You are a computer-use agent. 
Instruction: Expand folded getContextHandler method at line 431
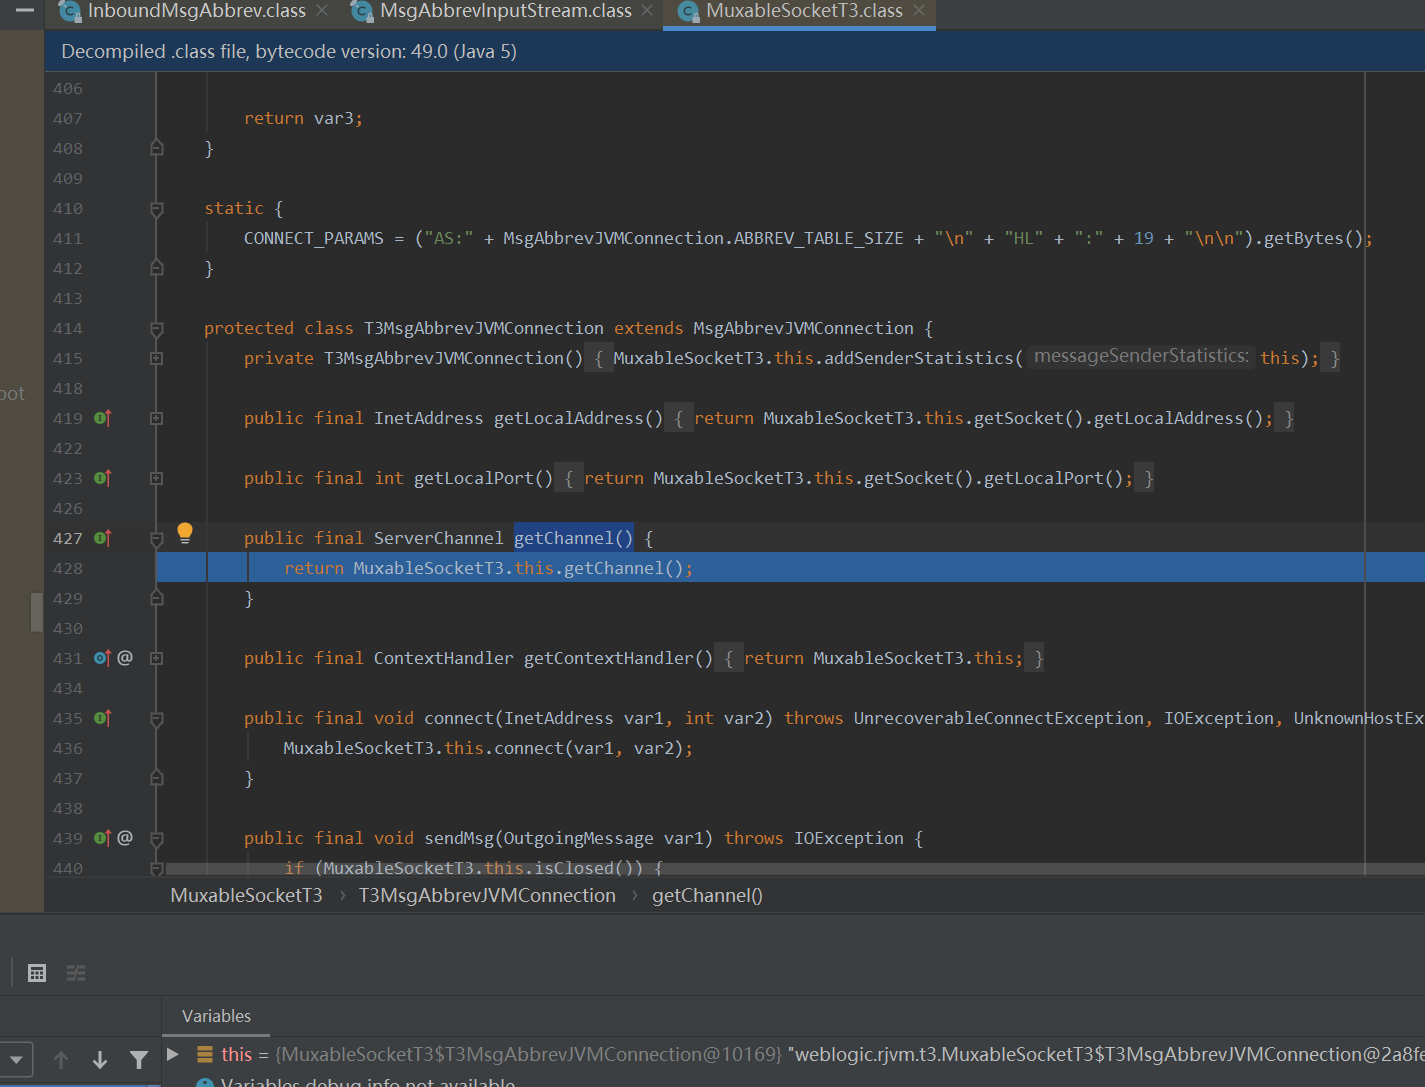click(x=156, y=658)
